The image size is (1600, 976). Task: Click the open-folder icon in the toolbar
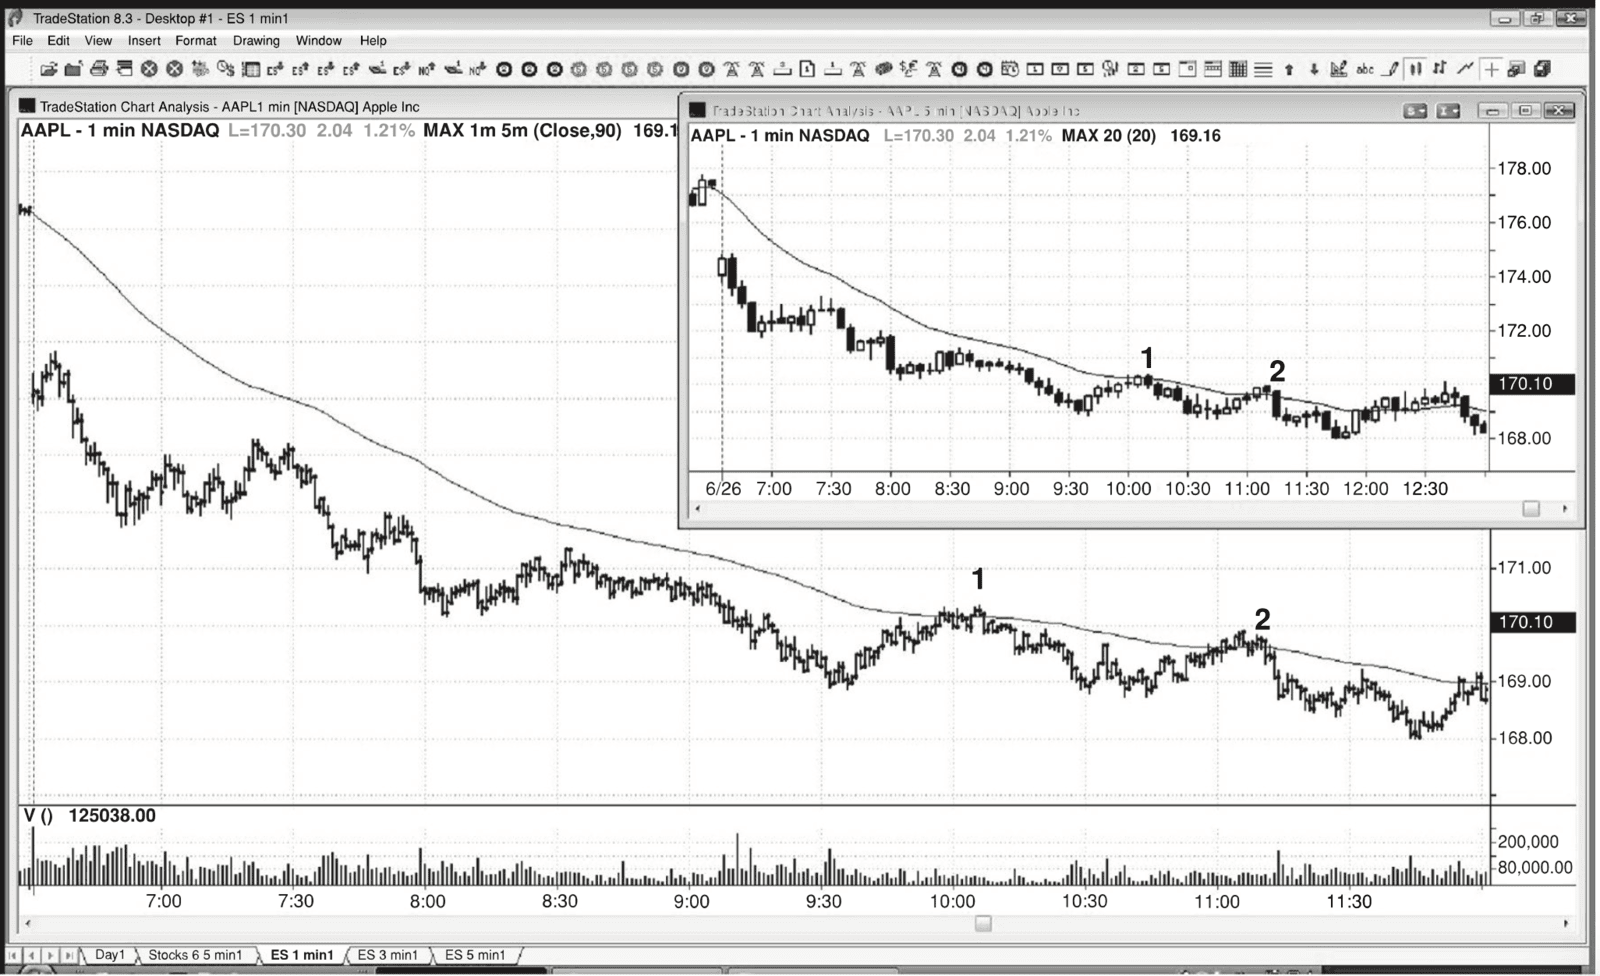pyautogui.click(x=48, y=69)
